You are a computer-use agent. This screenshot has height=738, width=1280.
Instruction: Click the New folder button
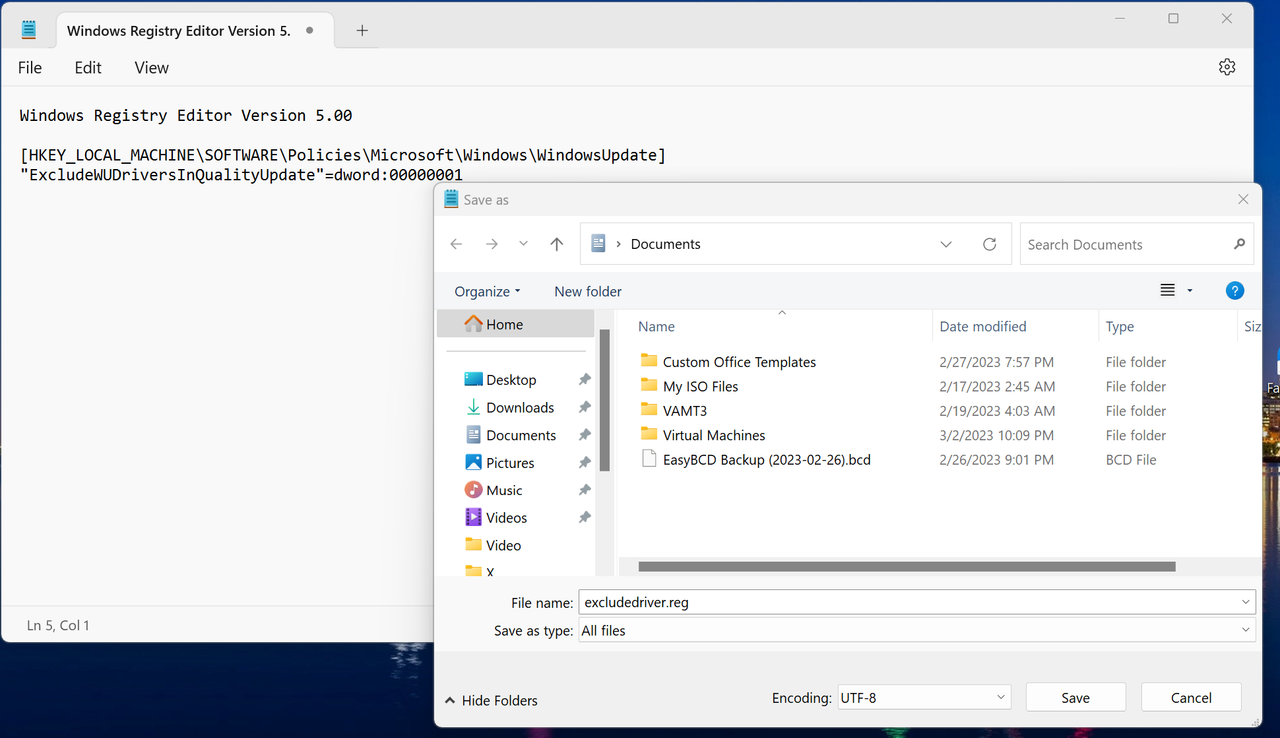pyautogui.click(x=587, y=291)
